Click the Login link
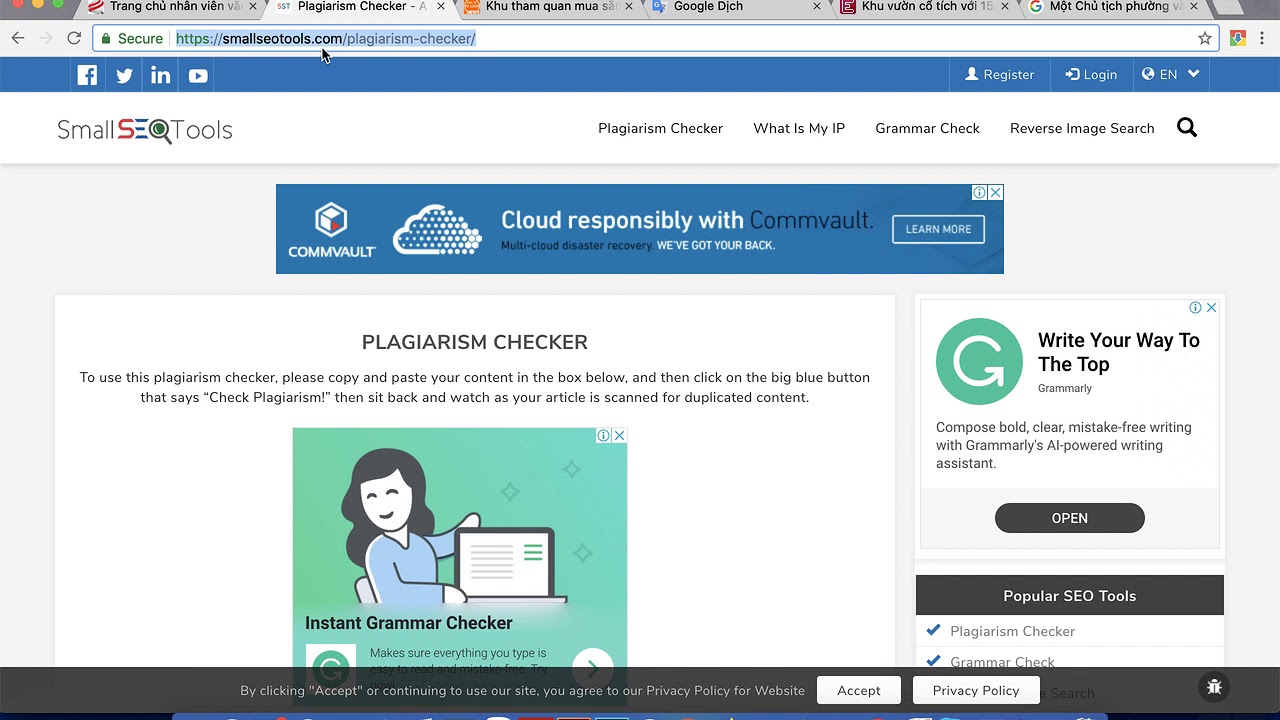Image resolution: width=1280 pixels, height=720 pixels. [1091, 75]
